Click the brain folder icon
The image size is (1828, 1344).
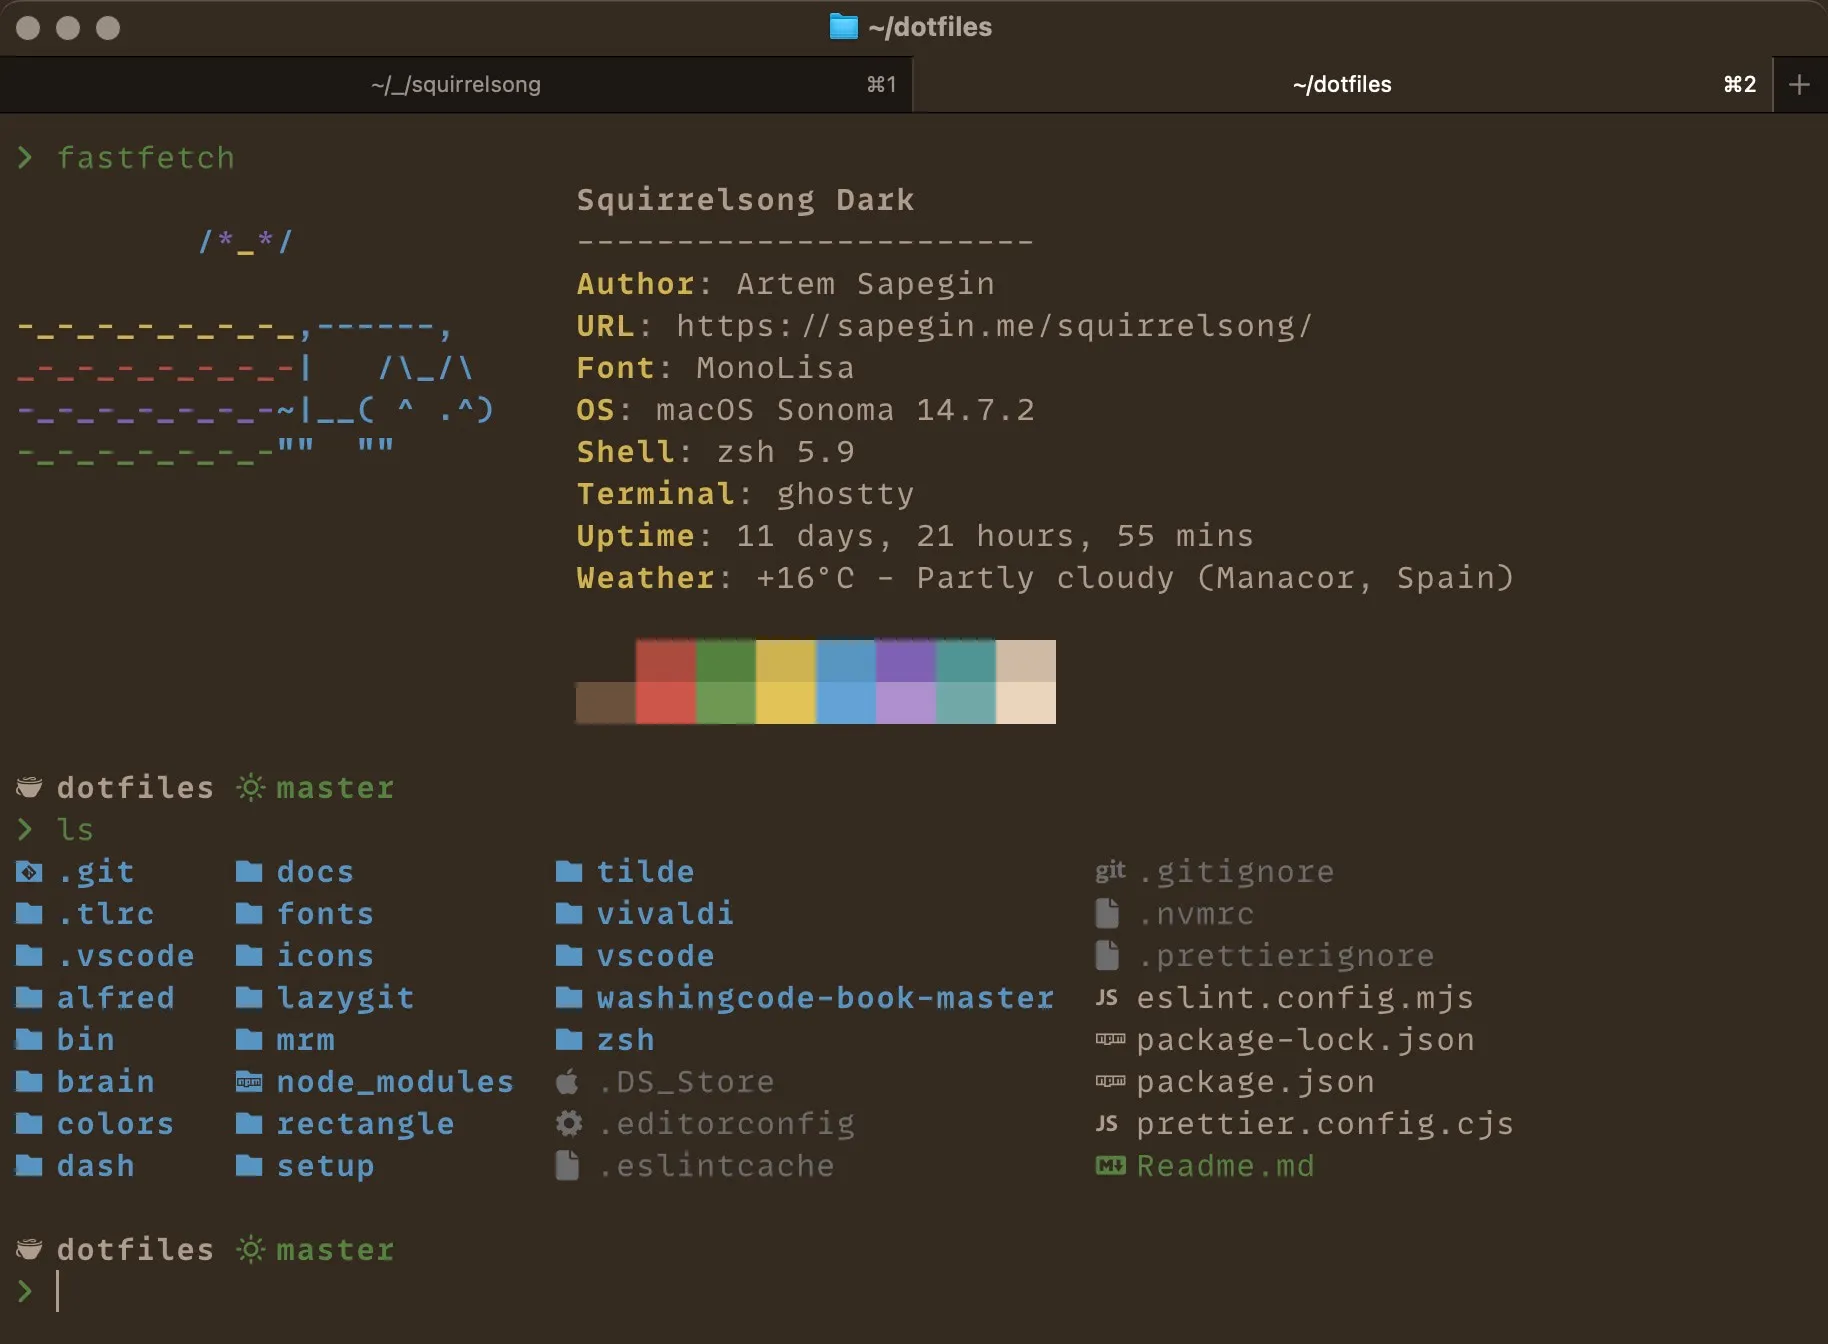click(x=29, y=1082)
